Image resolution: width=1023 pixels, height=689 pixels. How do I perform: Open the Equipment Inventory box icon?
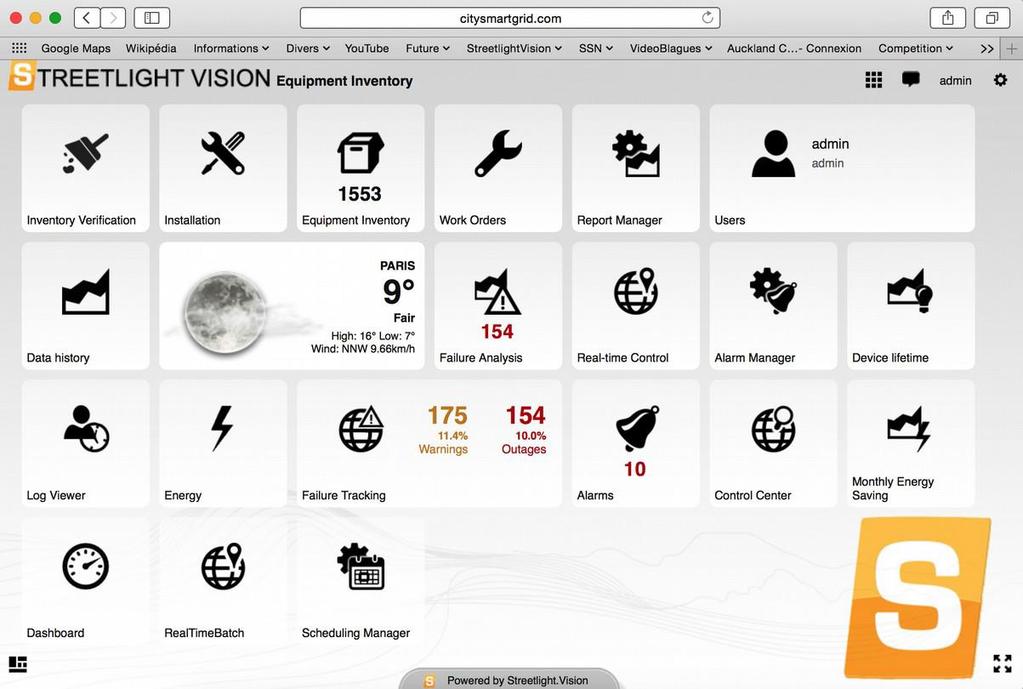point(360,153)
